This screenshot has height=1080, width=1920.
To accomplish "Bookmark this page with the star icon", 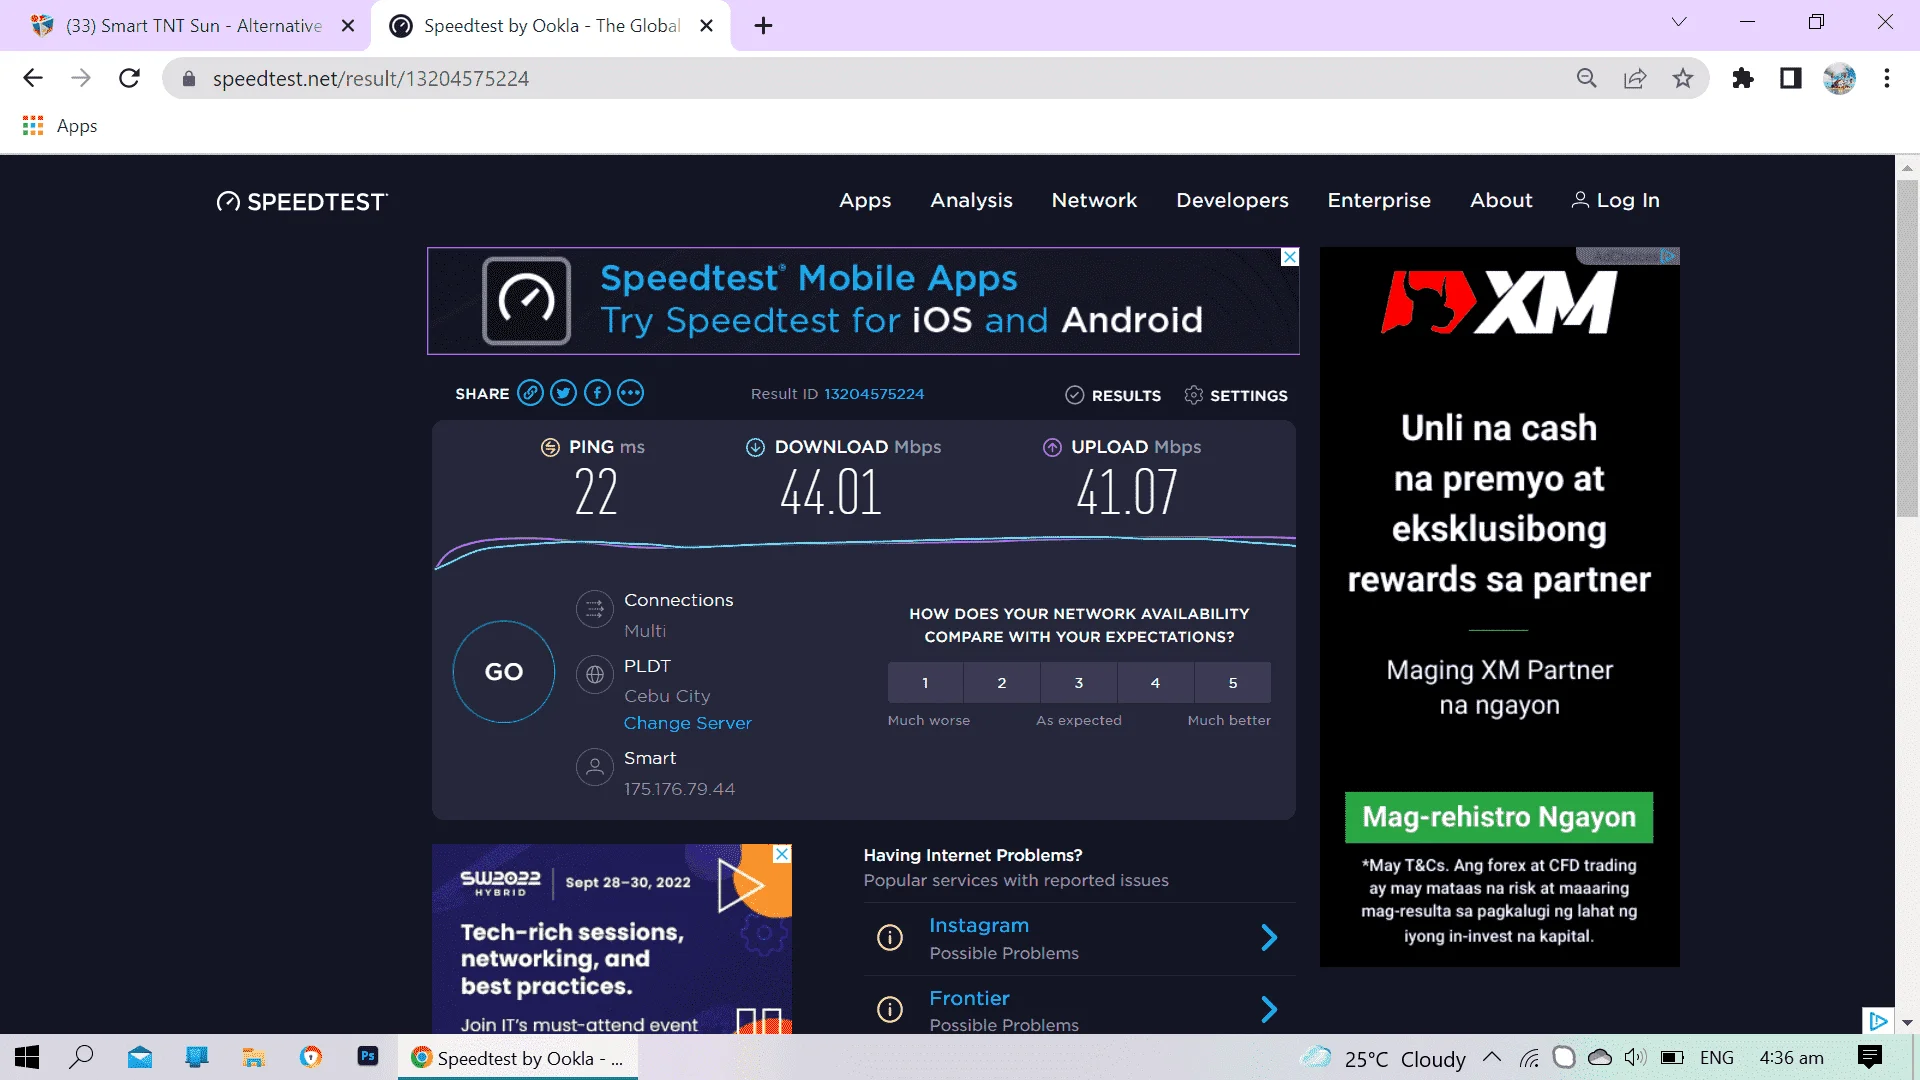I will pyautogui.click(x=1683, y=78).
